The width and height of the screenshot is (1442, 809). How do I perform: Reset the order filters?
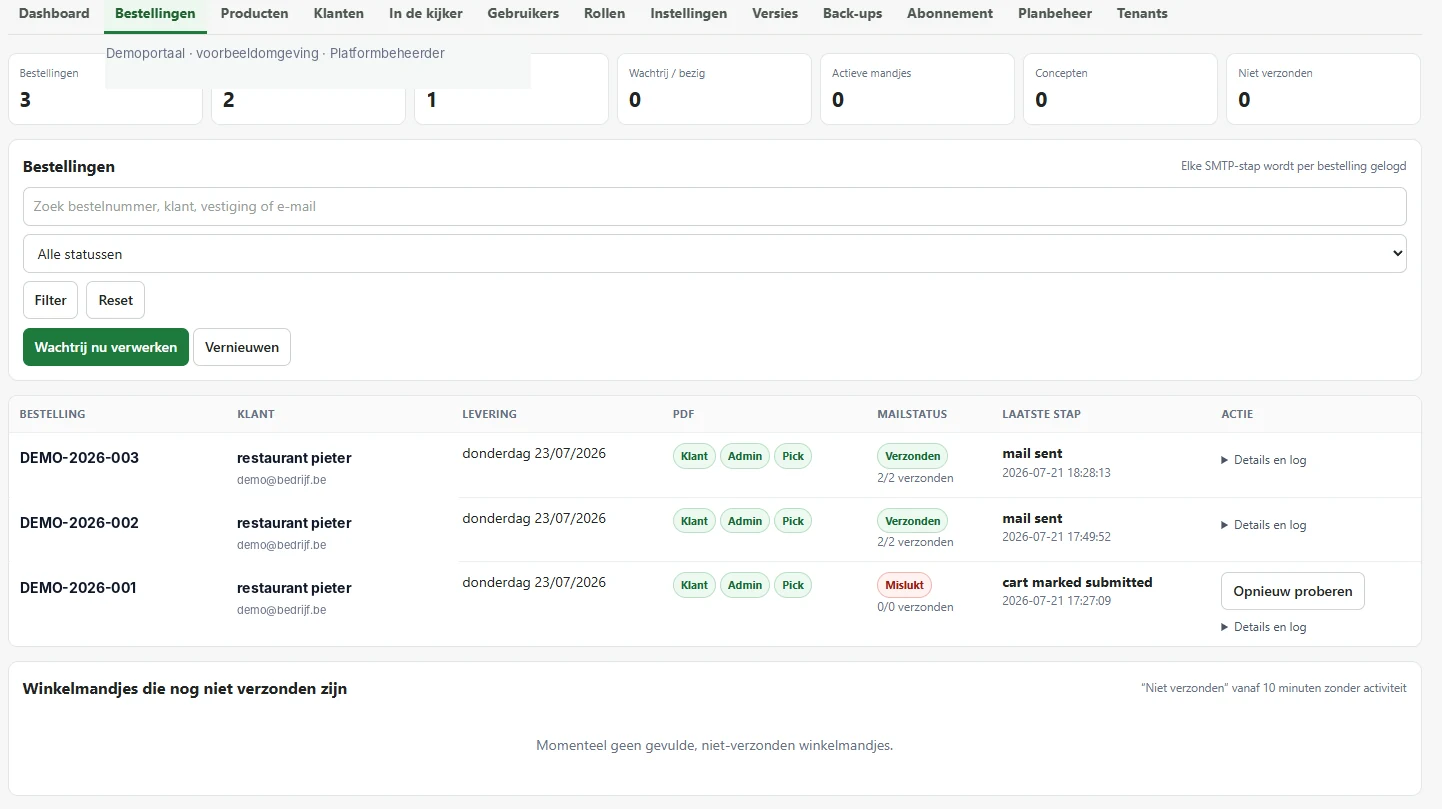pyautogui.click(x=116, y=300)
